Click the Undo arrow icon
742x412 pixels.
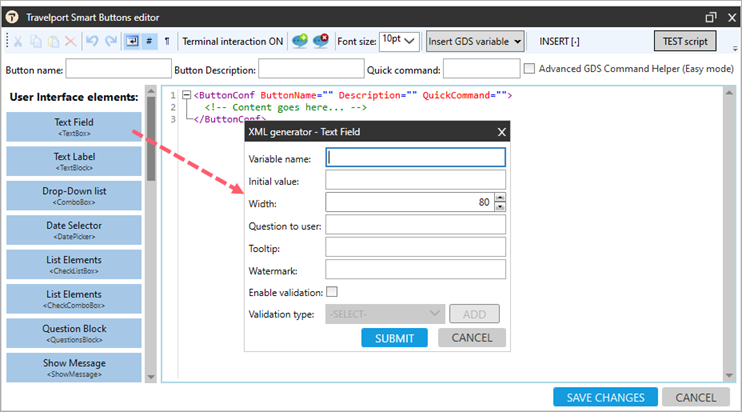[91, 41]
